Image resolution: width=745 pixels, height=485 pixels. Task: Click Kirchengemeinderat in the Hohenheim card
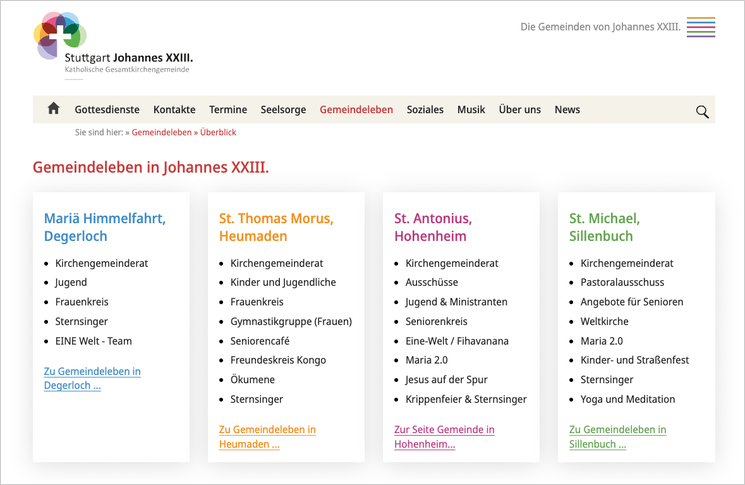point(452,263)
